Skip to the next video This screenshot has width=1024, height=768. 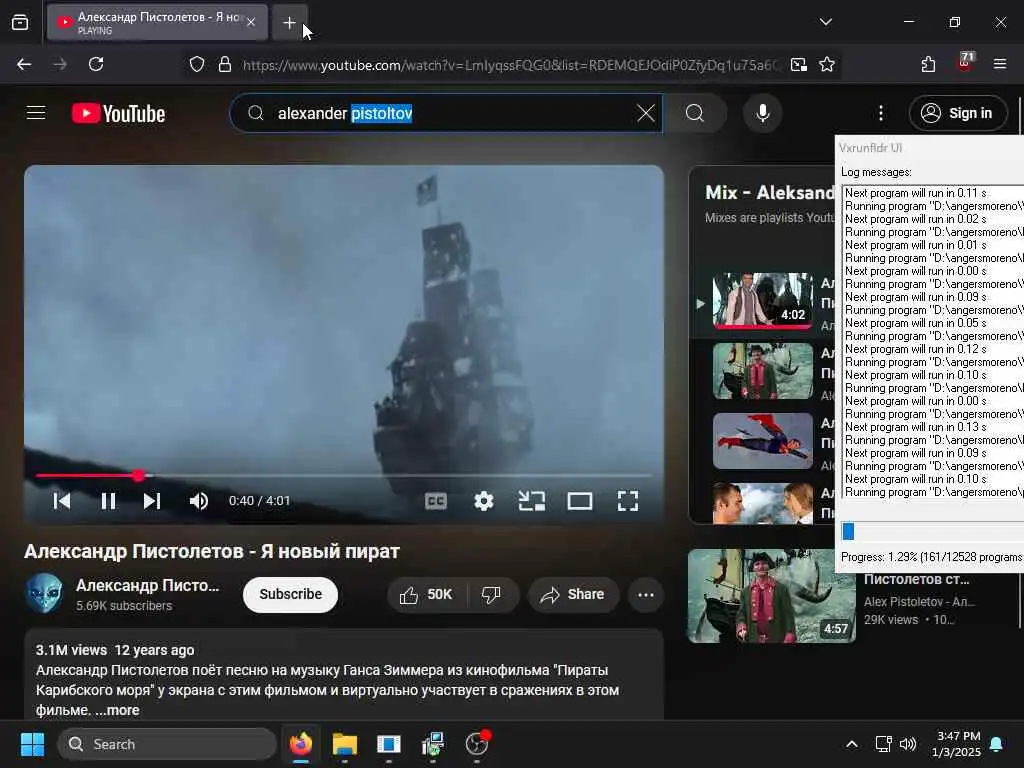tap(152, 502)
